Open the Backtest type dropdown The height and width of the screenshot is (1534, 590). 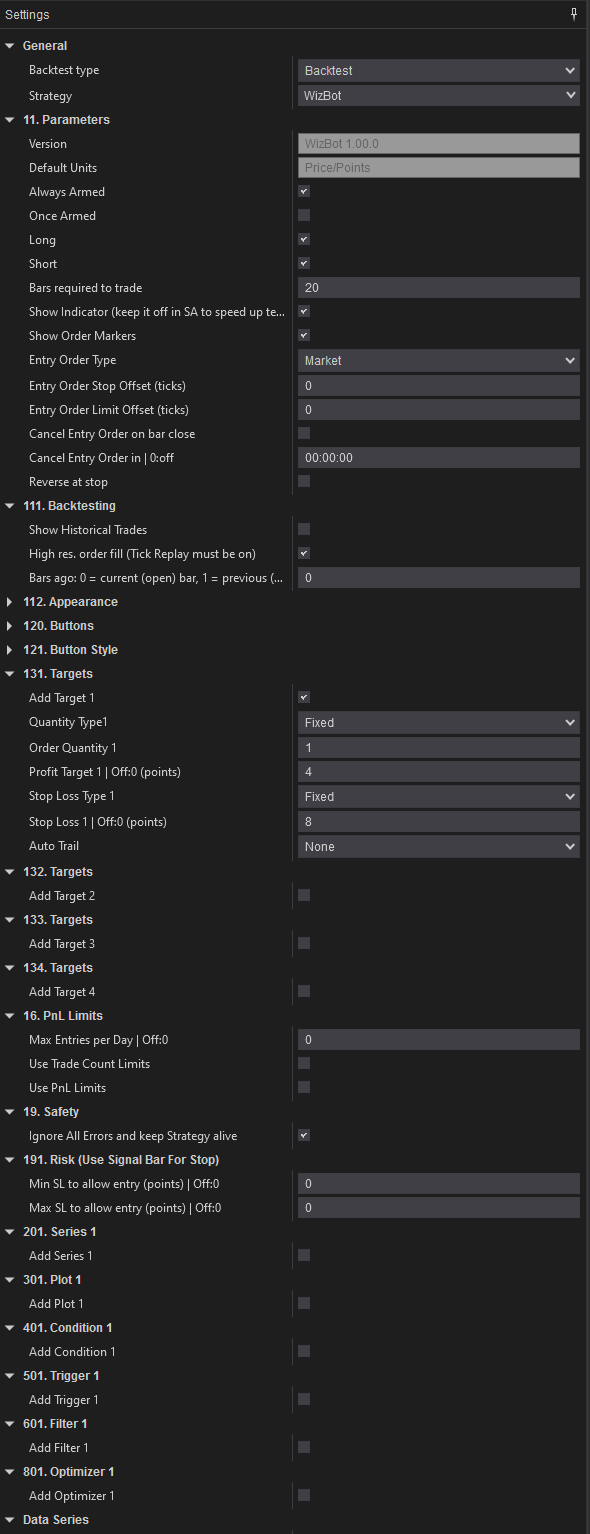click(x=439, y=70)
